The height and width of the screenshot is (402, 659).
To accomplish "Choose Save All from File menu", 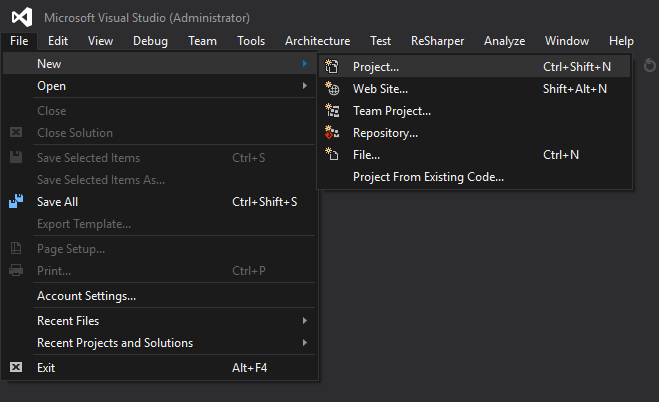I will coord(57,201).
